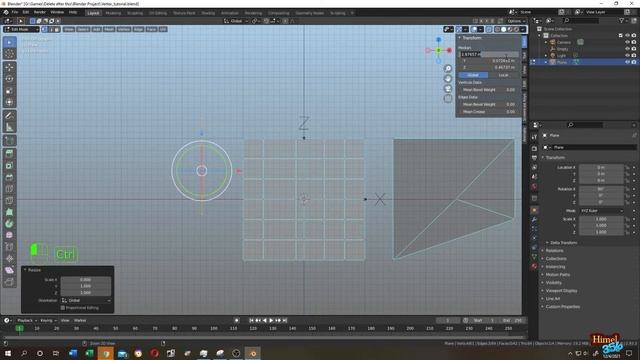Screen dimensions: 640x360
Task: Open the File menu
Action: click(15, 12)
